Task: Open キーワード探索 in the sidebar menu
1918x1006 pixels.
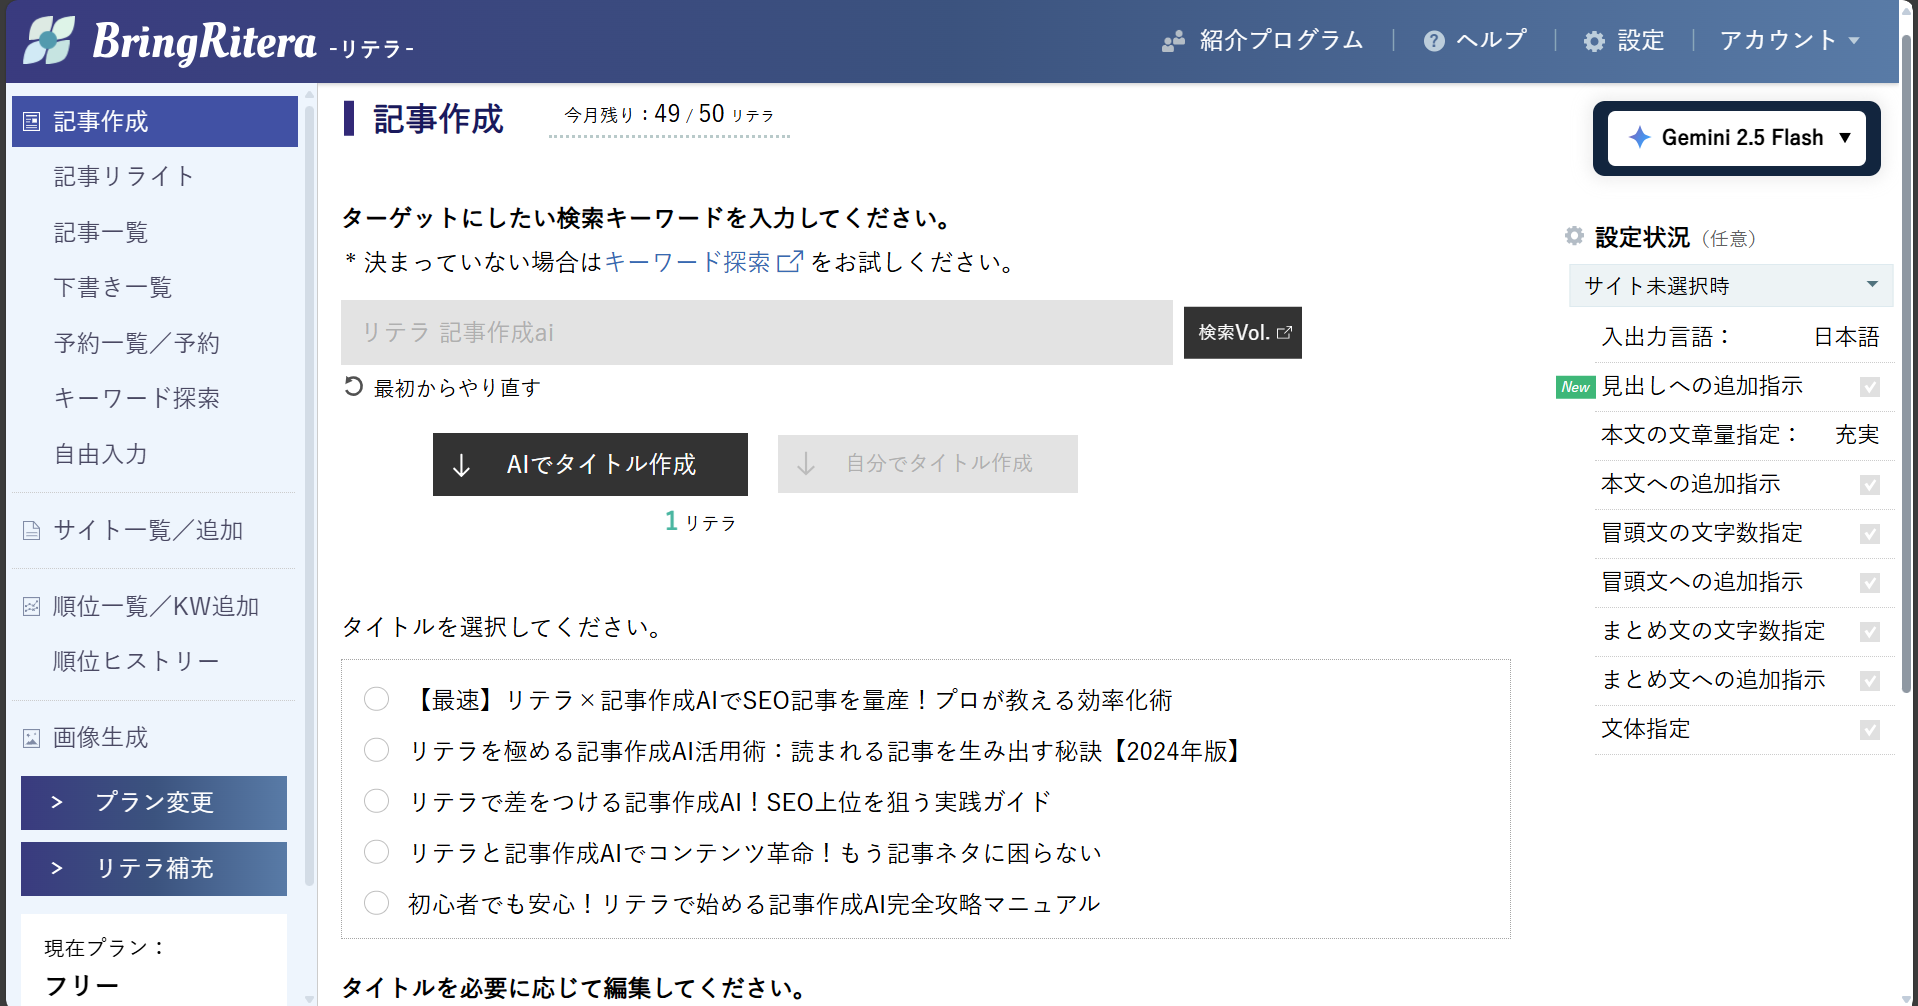Action: tap(136, 399)
